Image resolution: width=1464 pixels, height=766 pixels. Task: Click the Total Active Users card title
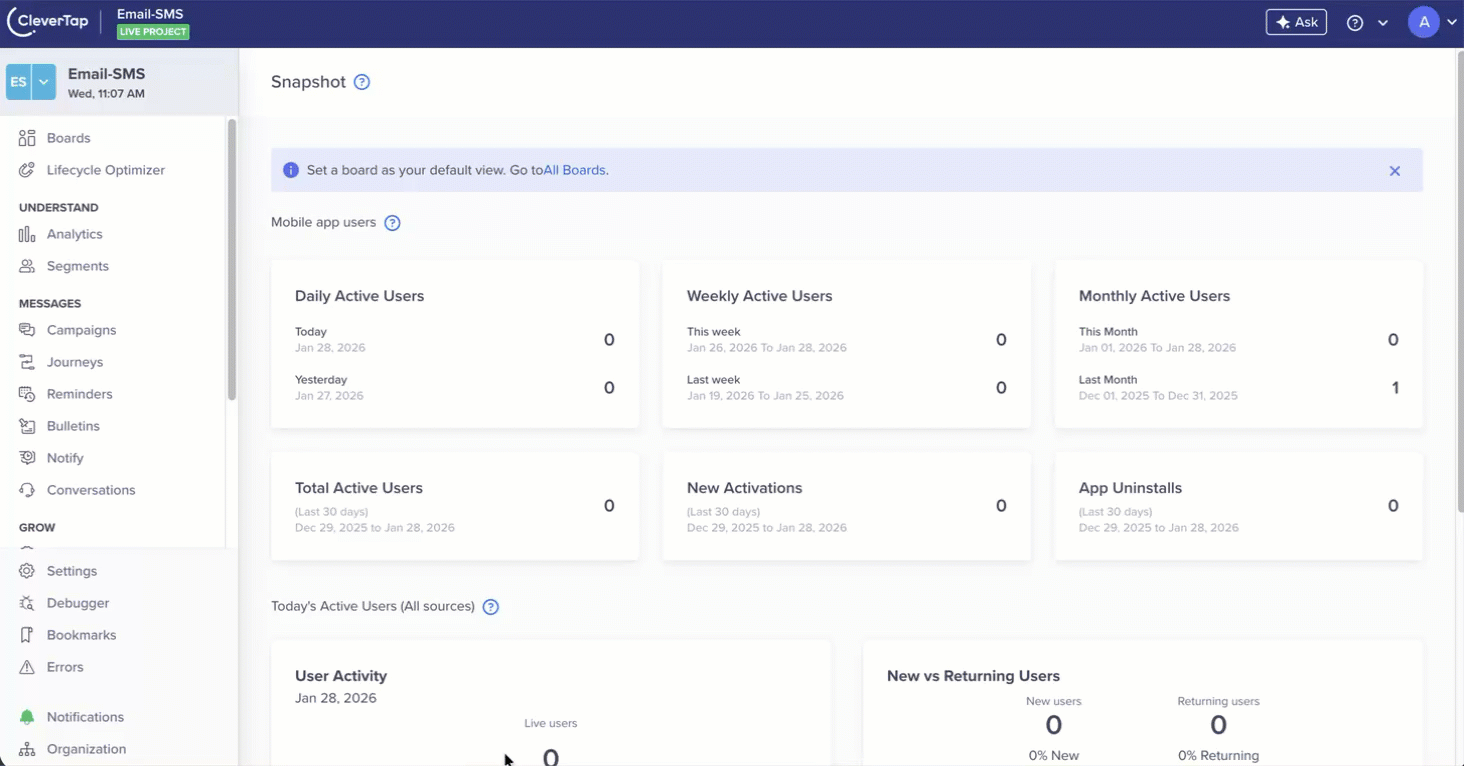[359, 488]
